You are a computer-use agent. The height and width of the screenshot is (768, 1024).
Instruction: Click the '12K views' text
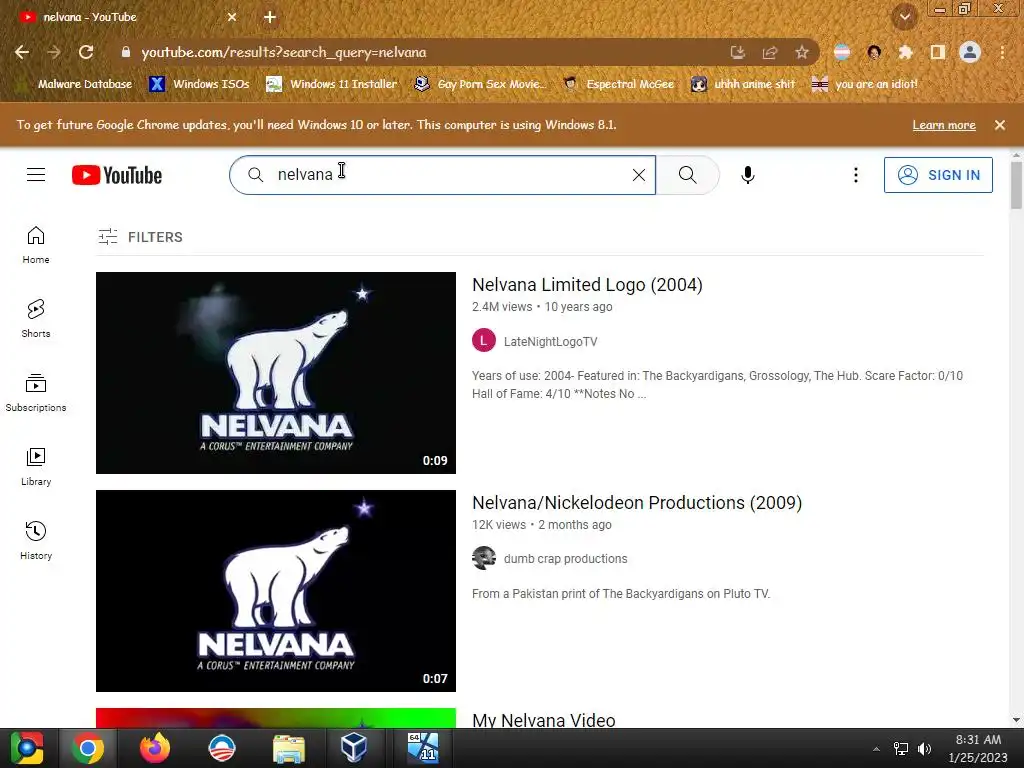tap(499, 525)
